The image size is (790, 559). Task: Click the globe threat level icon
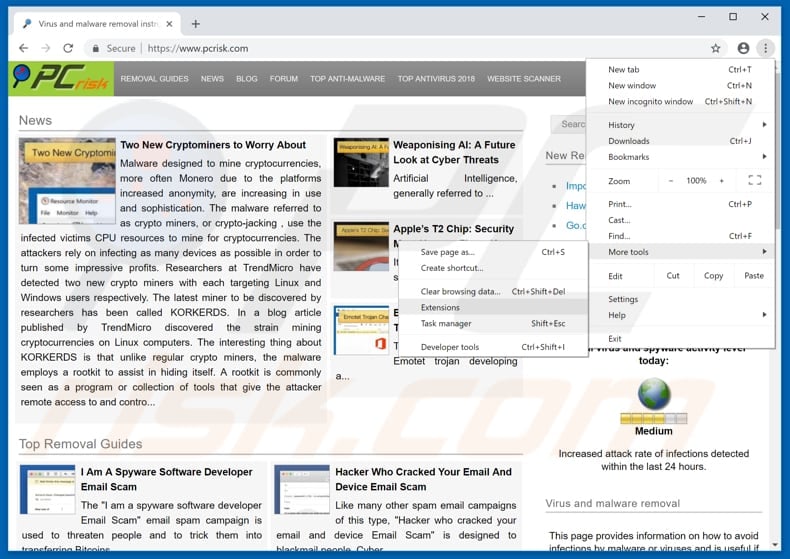pos(653,393)
